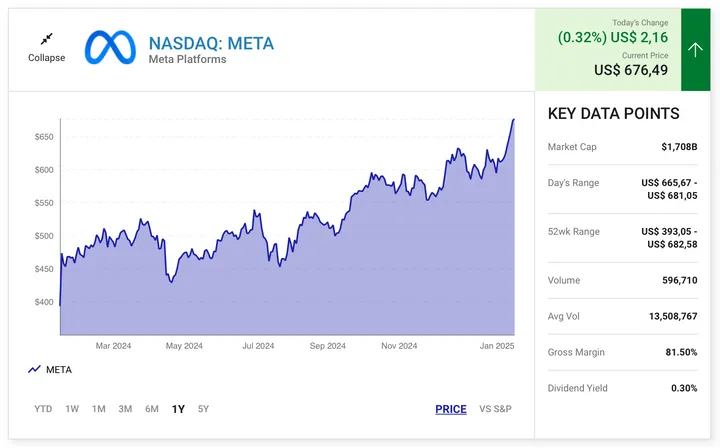Screen dimensions: 720x448
Task: Click the META legend line icon
Action: [35, 369]
